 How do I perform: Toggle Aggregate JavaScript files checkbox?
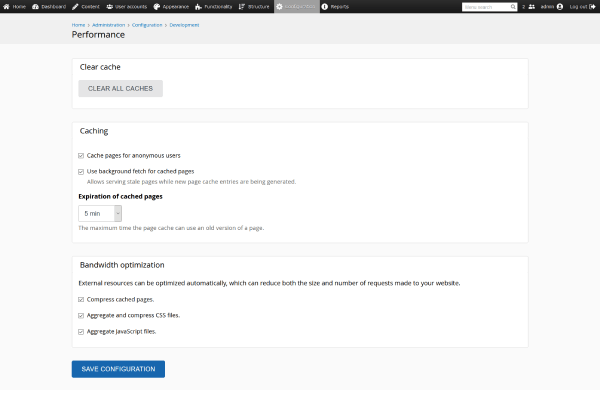tap(81, 331)
